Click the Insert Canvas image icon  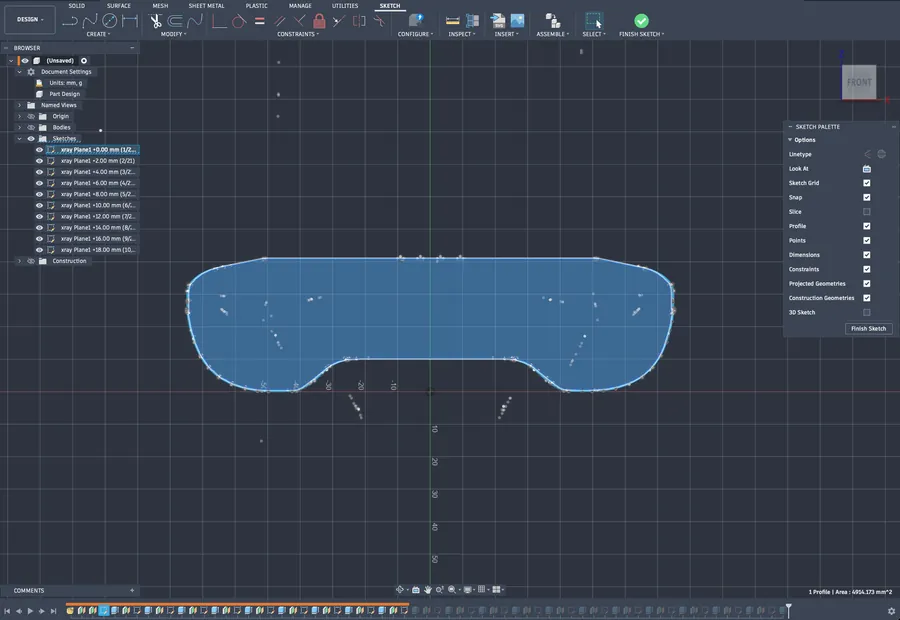click(517, 21)
